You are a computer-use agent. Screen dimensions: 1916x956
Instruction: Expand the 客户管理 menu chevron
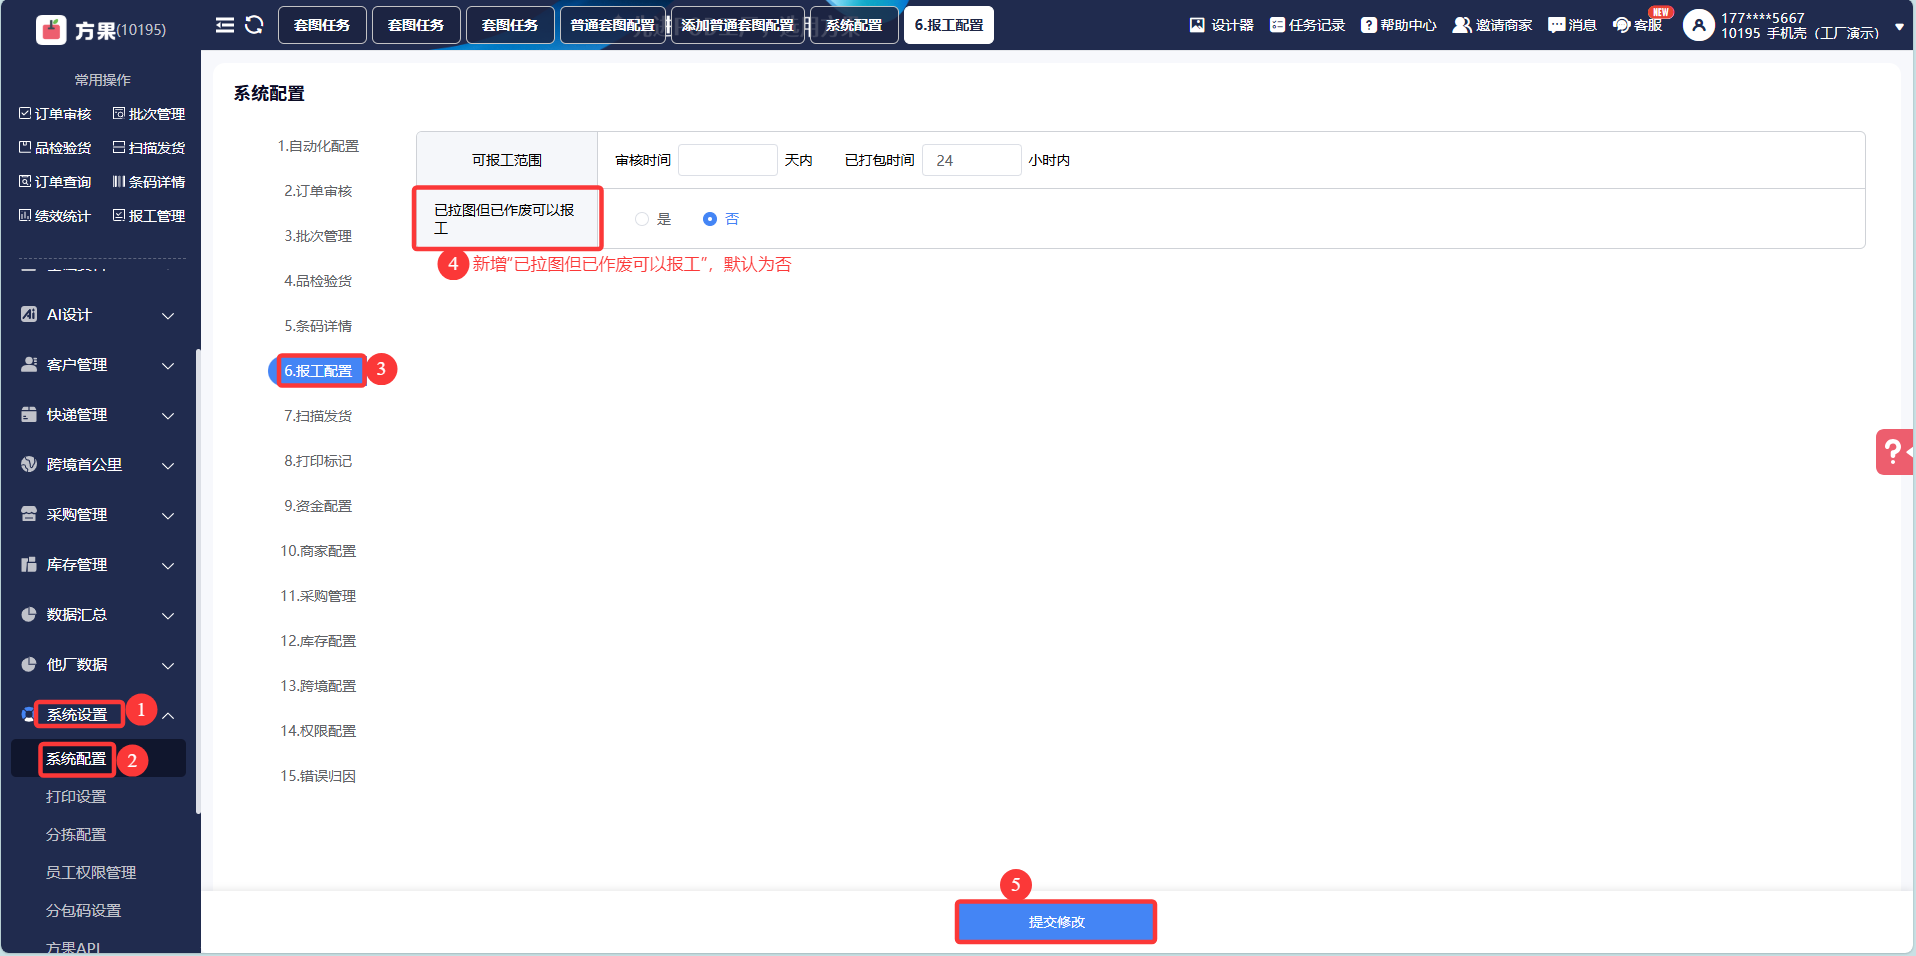pos(168,366)
